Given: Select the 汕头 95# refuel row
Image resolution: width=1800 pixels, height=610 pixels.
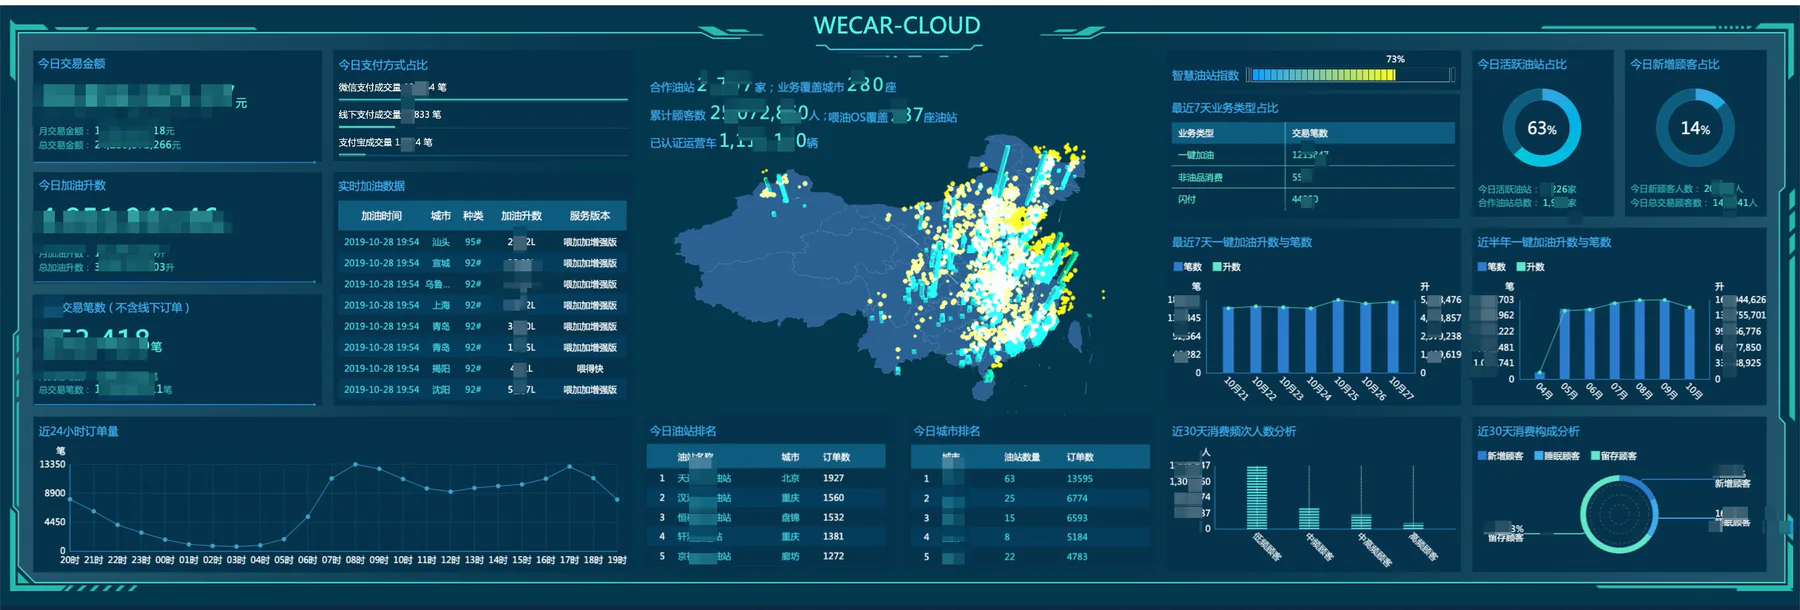Looking at the screenshot, I should (x=482, y=242).
